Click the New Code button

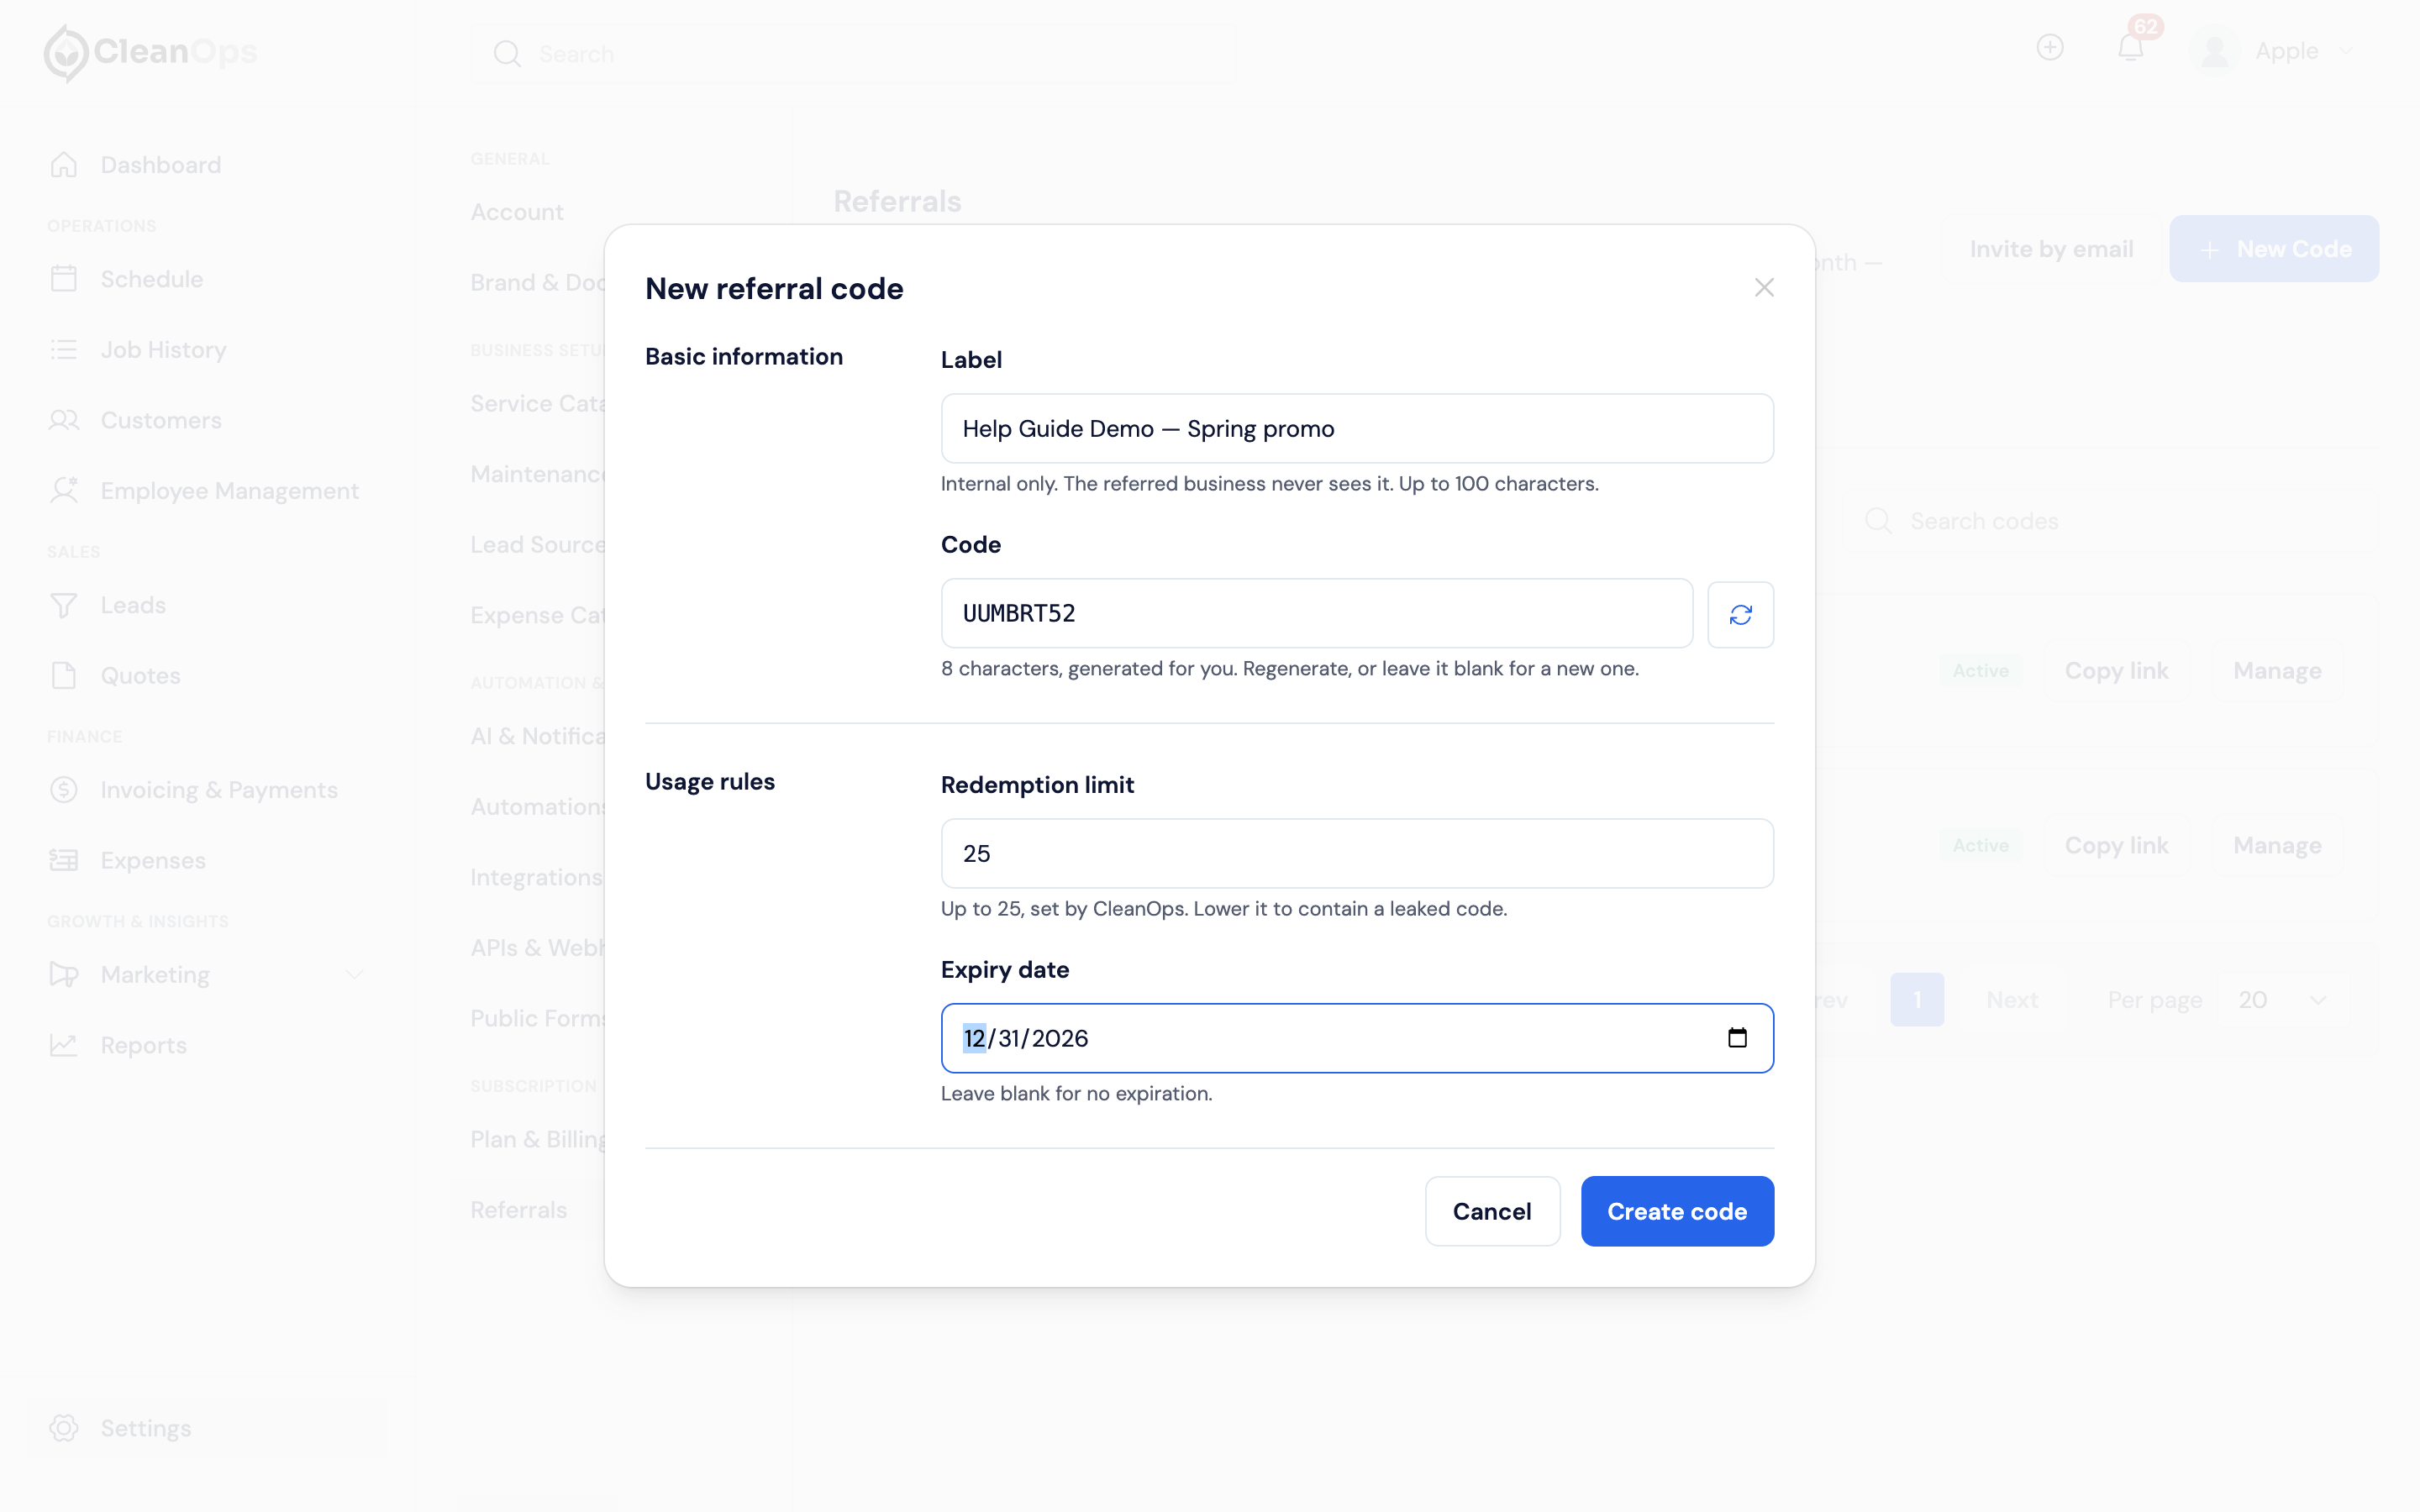(x=2273, y=249)
